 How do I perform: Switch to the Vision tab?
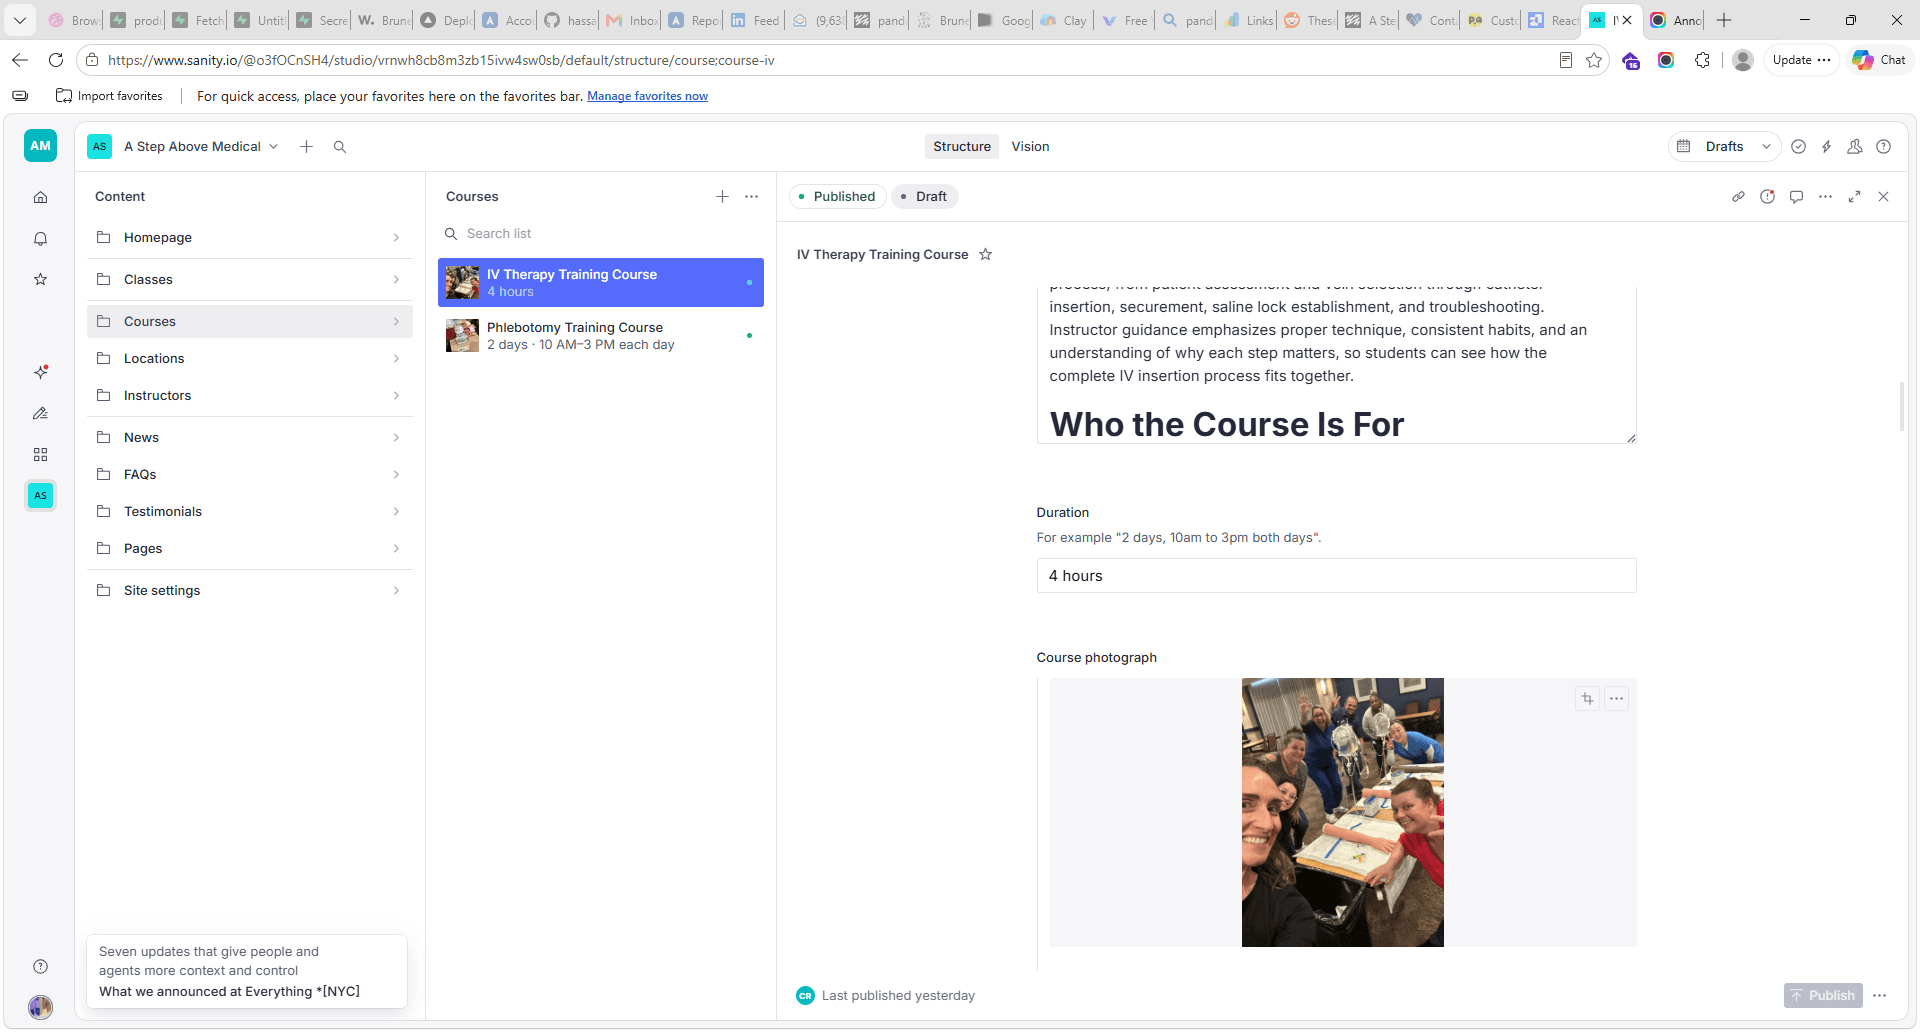[1030, 146]
